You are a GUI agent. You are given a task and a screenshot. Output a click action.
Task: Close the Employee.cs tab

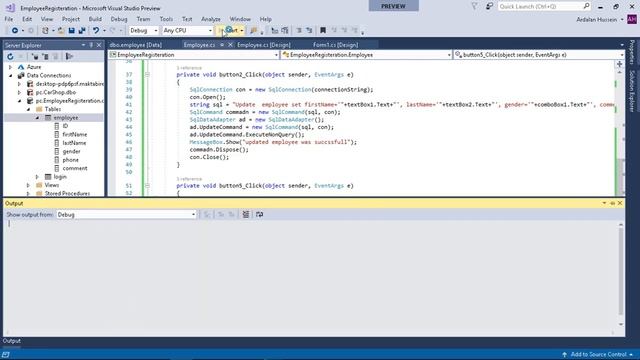pos(230,45)
